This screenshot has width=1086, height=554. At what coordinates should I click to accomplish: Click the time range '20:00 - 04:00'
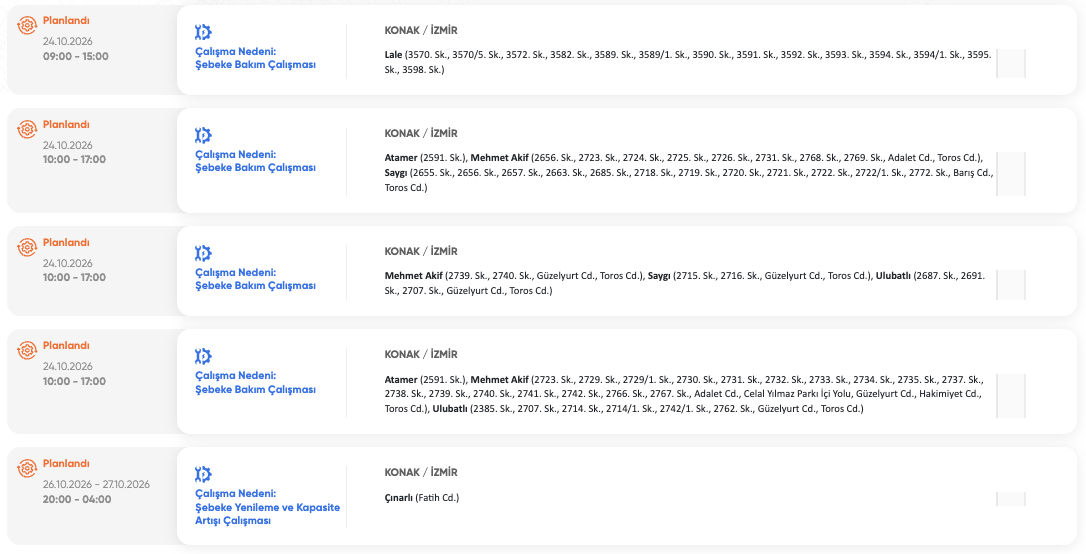pyautogui.click(x=77, y=499)
